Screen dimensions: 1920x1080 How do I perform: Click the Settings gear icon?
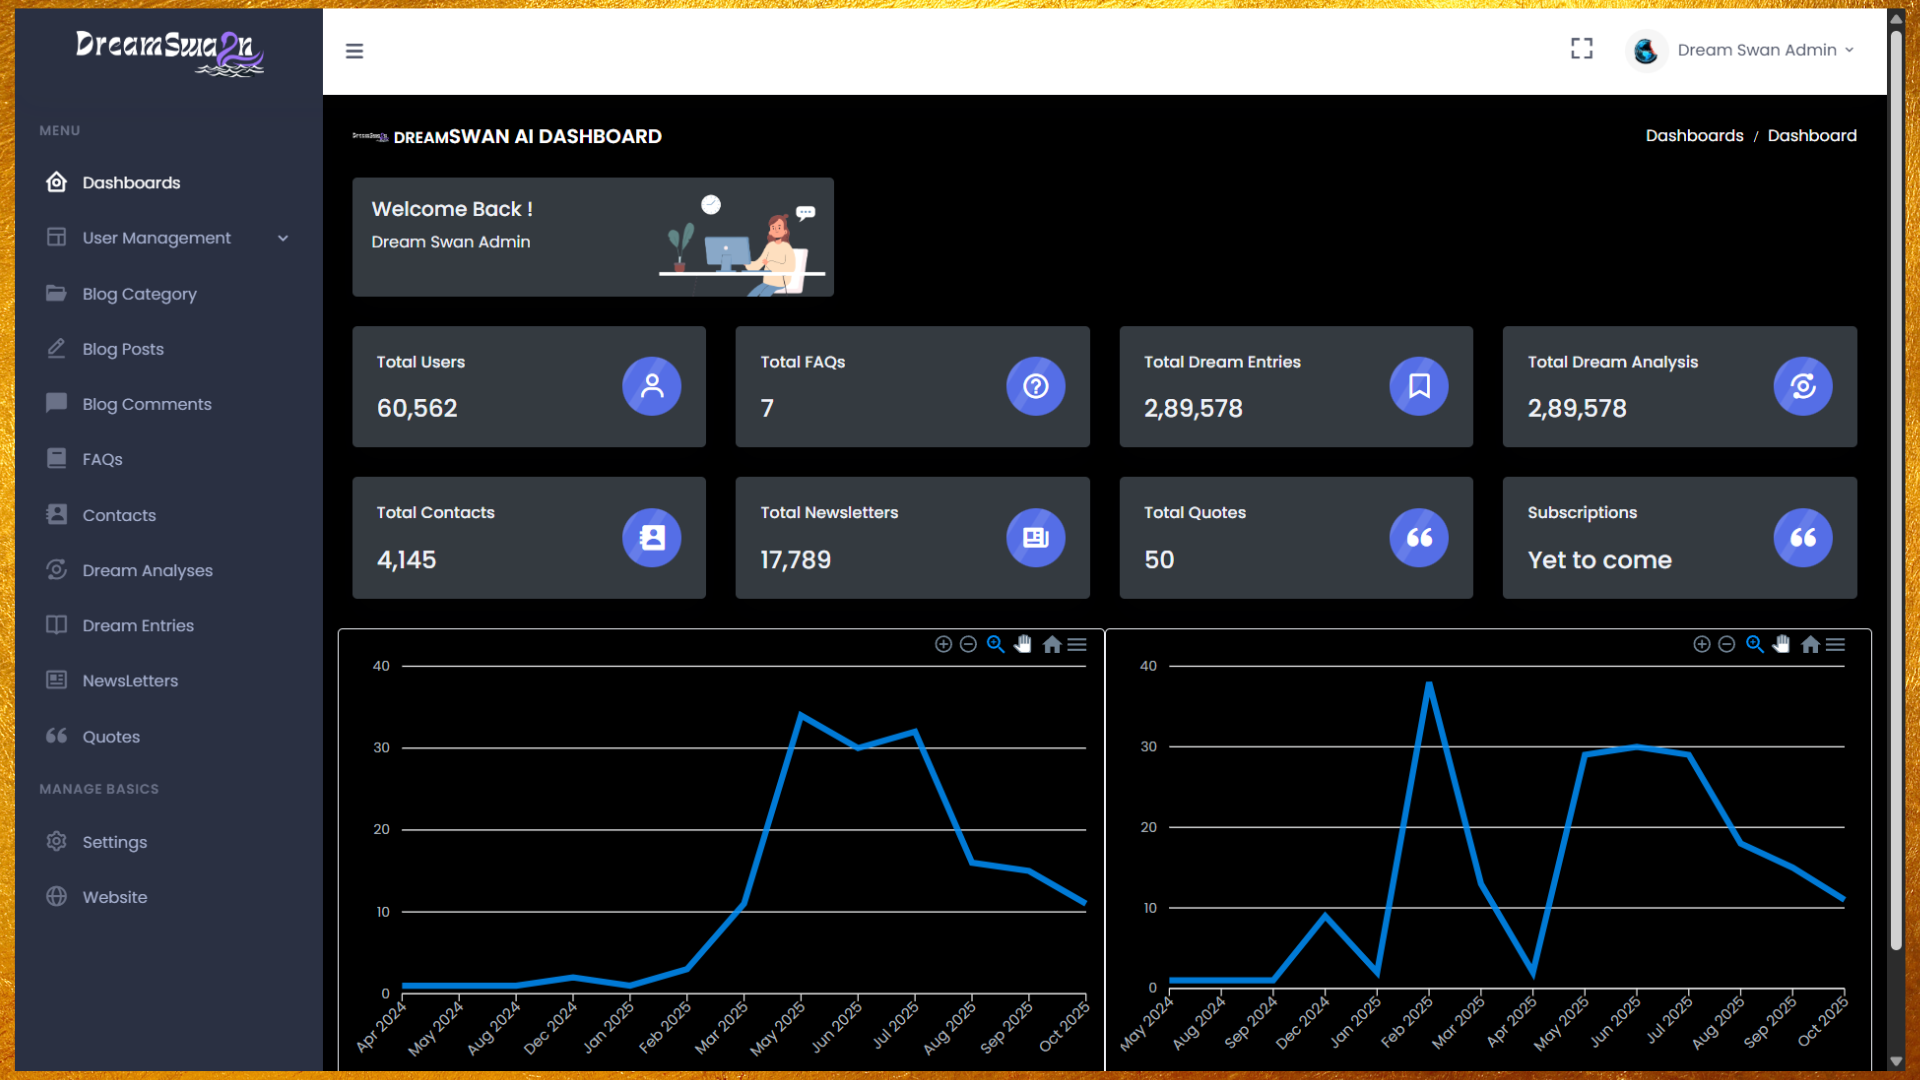point(57,841)
